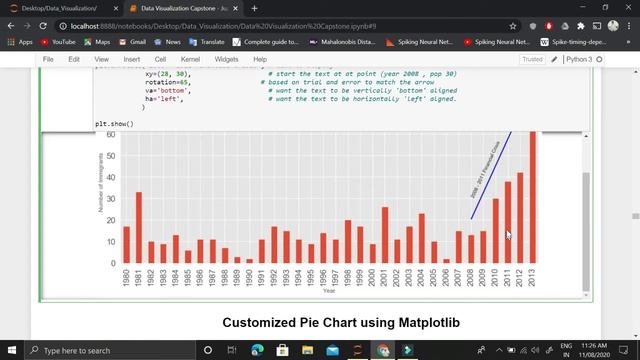640x360 pixels.
Task: Switch to Chrome in the taskbar
Action: [x=383, y=350]
